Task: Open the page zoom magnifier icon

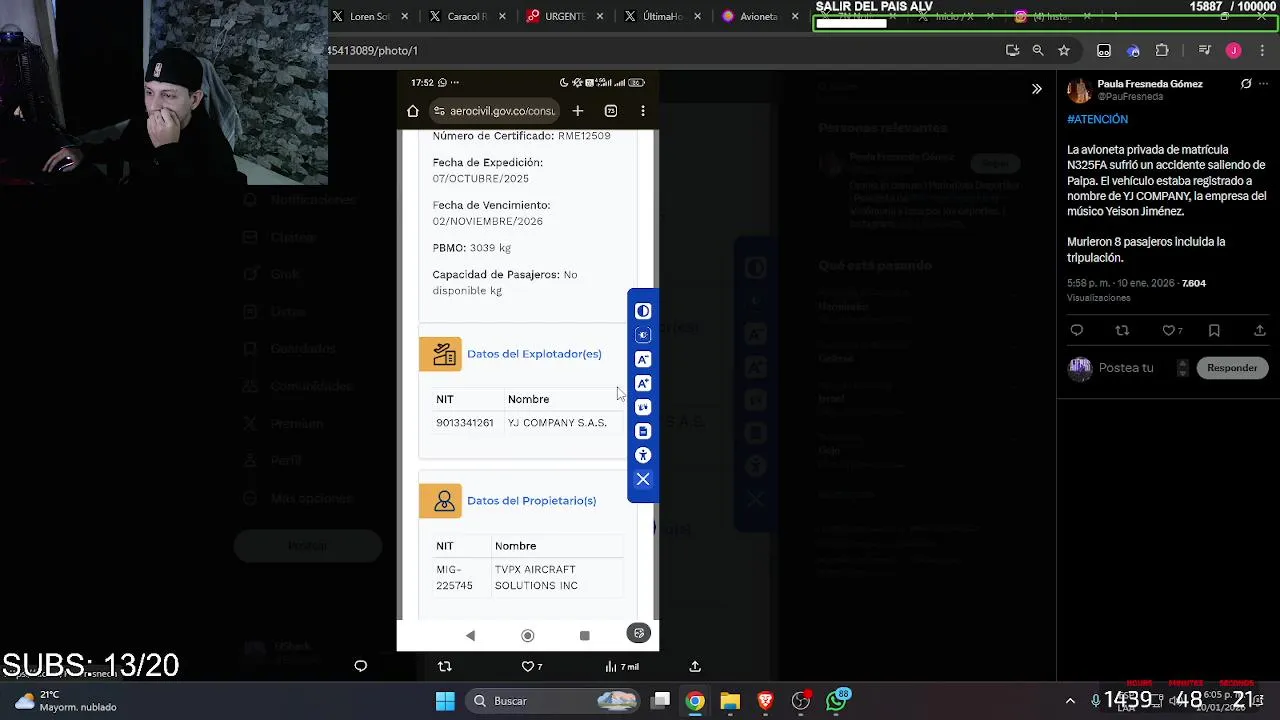Action: (1038, 50)
